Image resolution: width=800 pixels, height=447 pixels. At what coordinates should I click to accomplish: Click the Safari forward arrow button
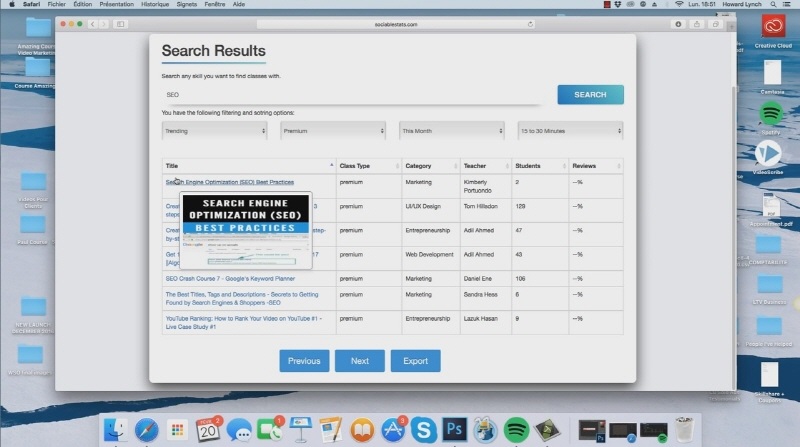(x=104, y=24)
